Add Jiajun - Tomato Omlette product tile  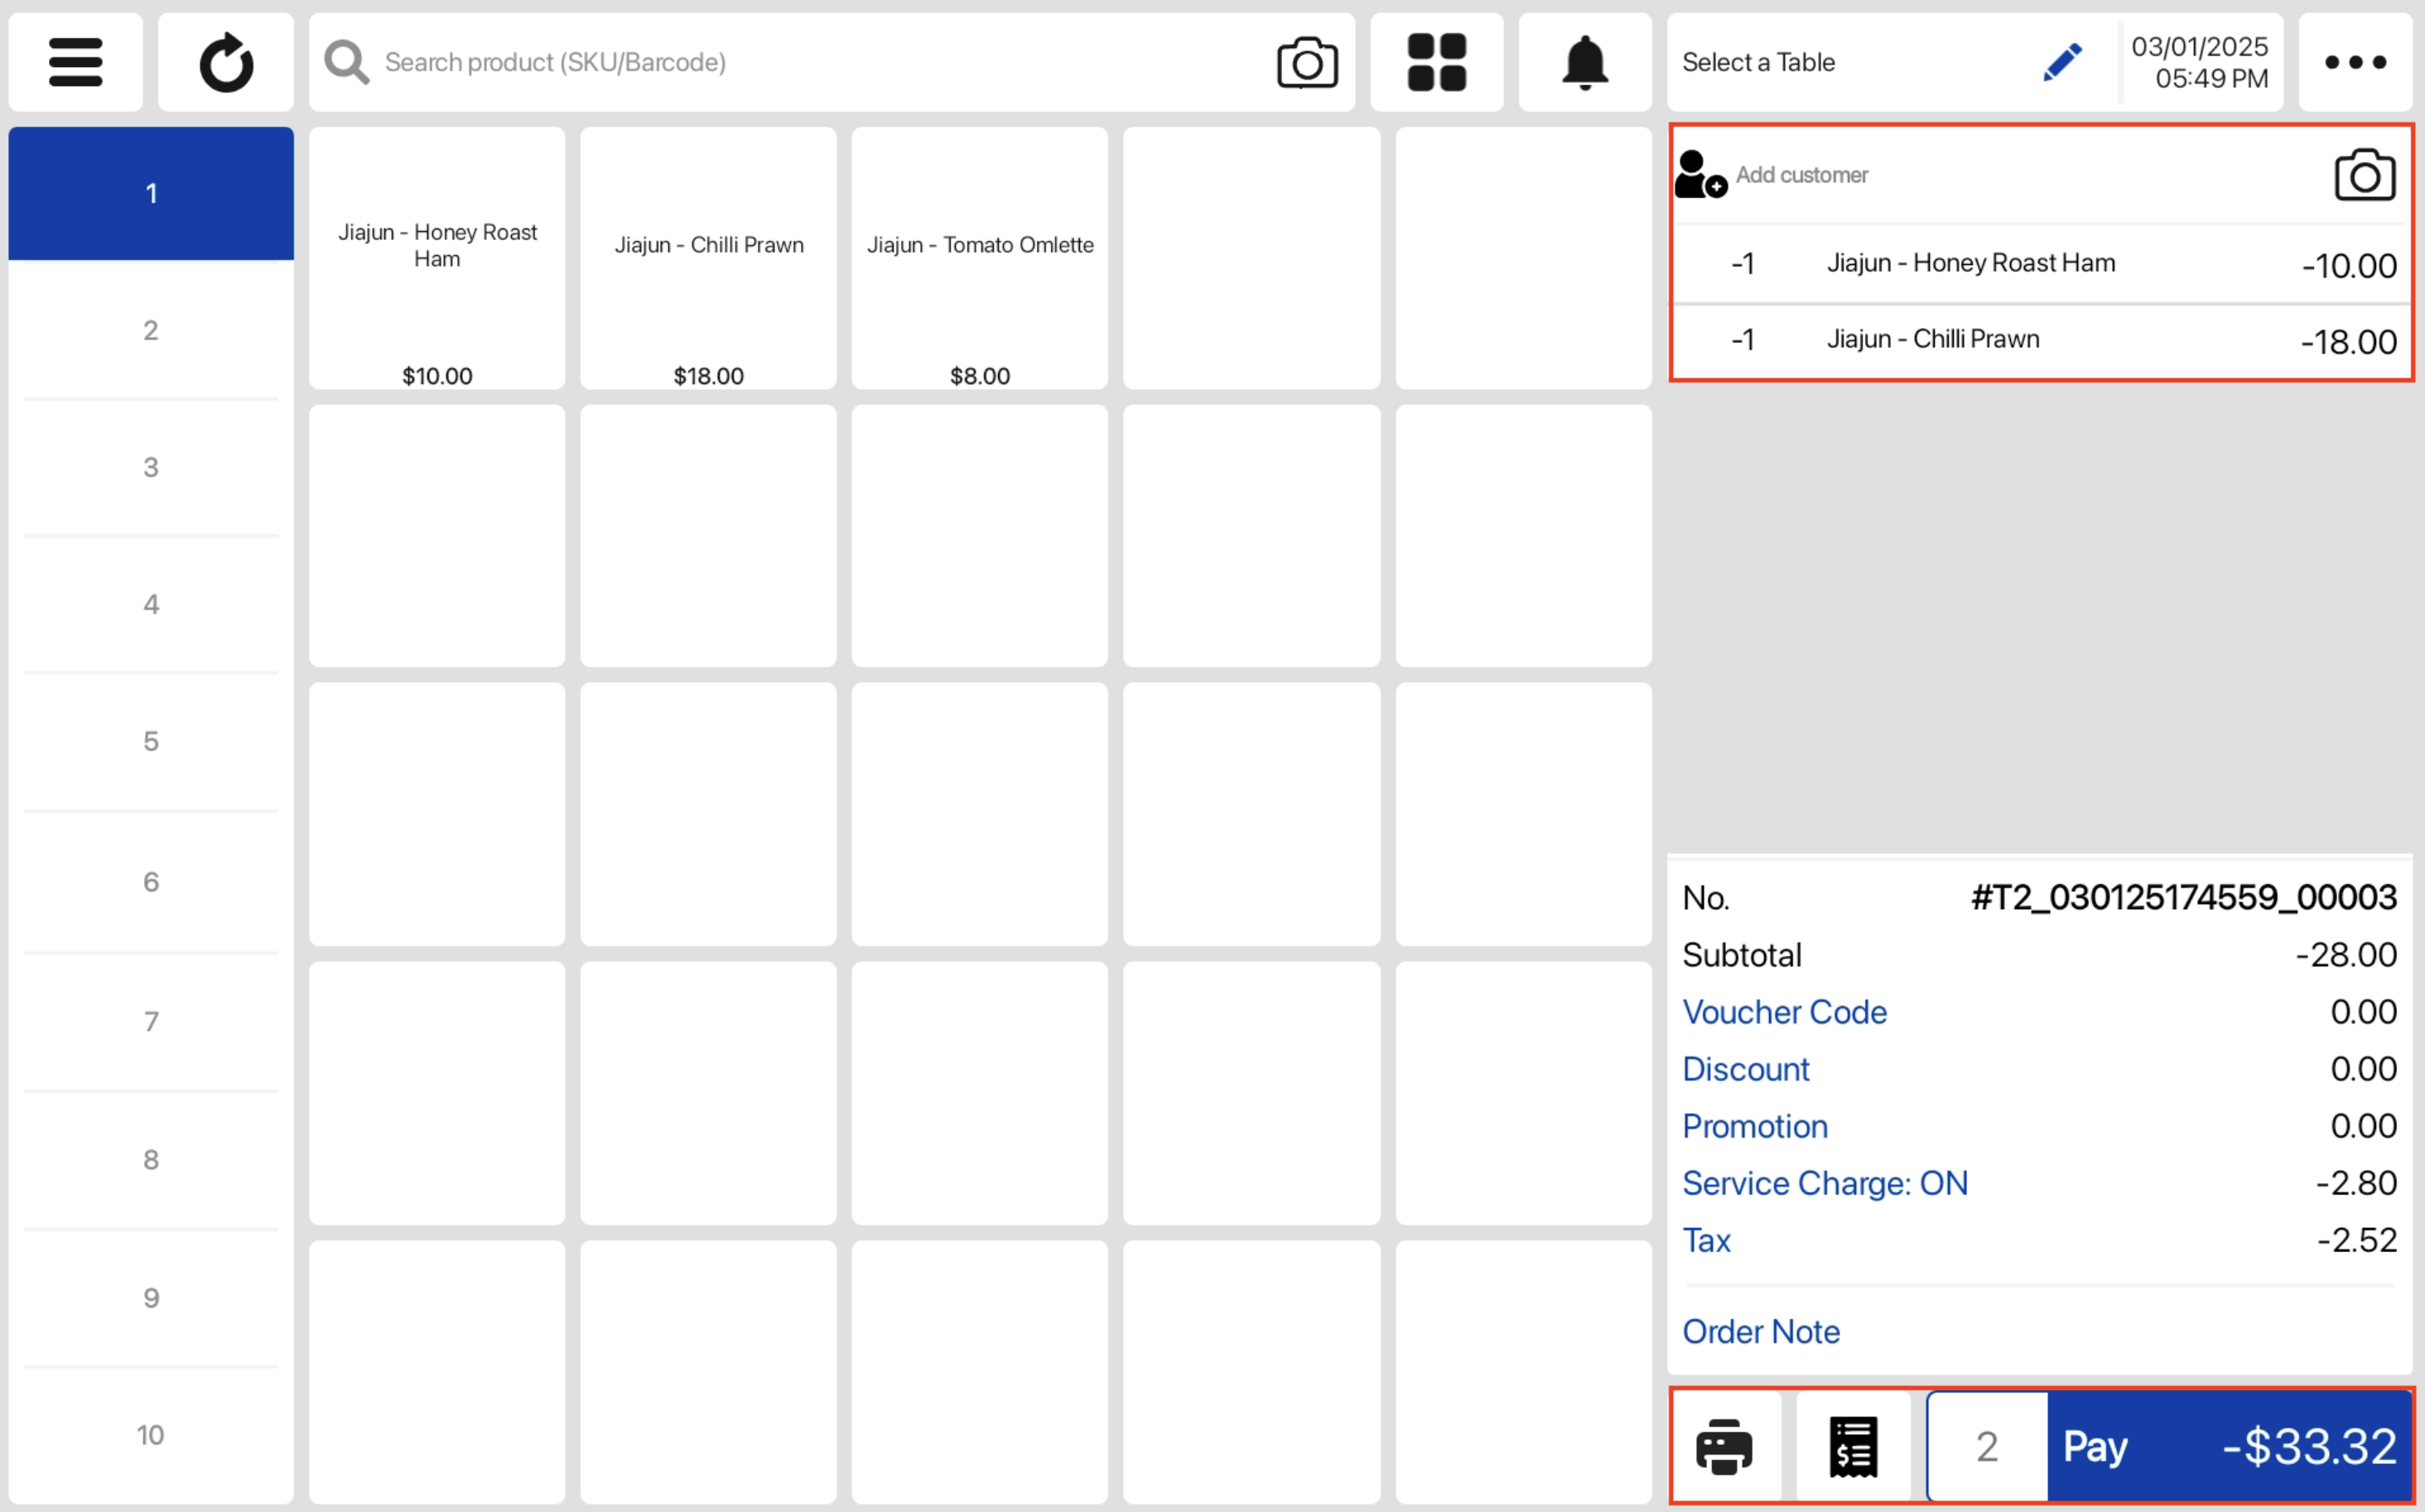pyautogui.click(x=979, y=258)
